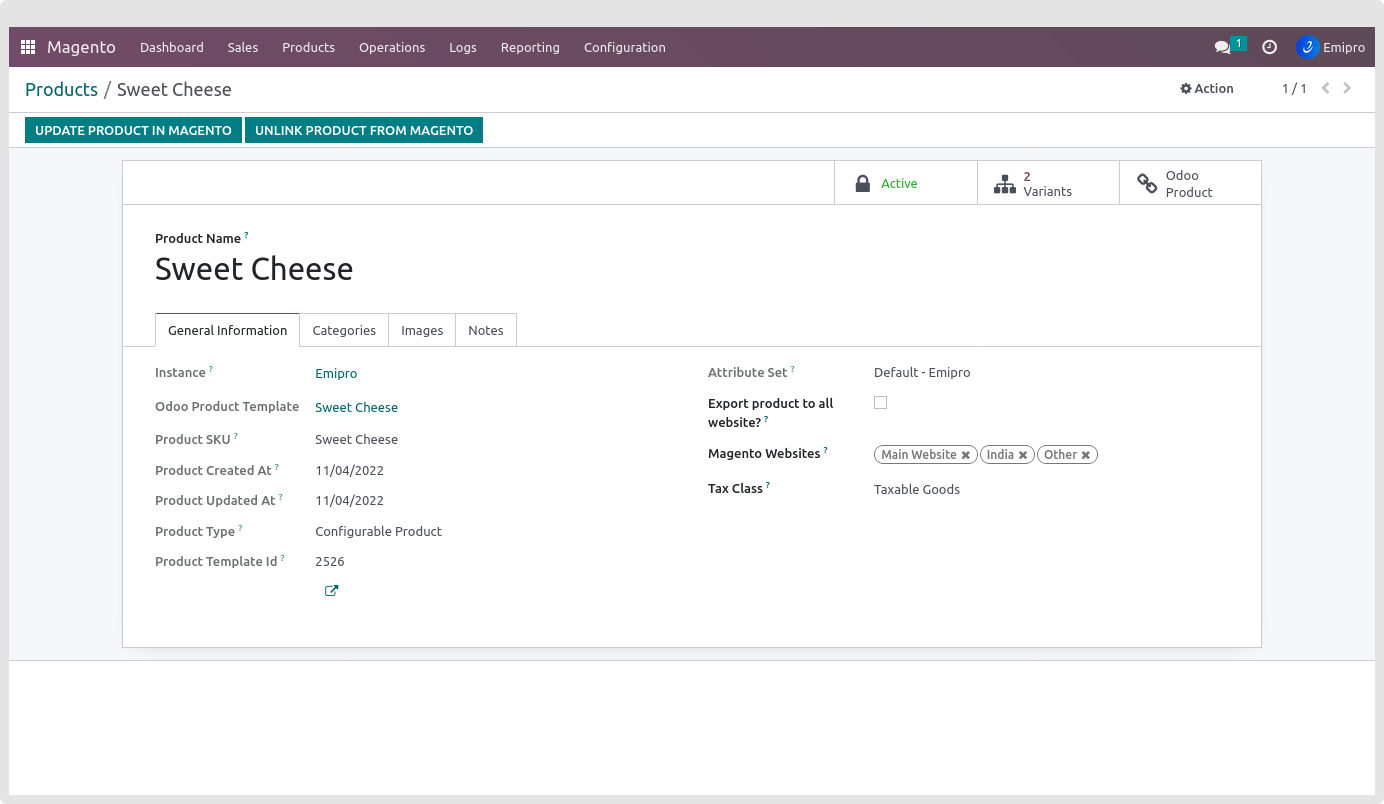Expand the Operations menu

[392, 47]
